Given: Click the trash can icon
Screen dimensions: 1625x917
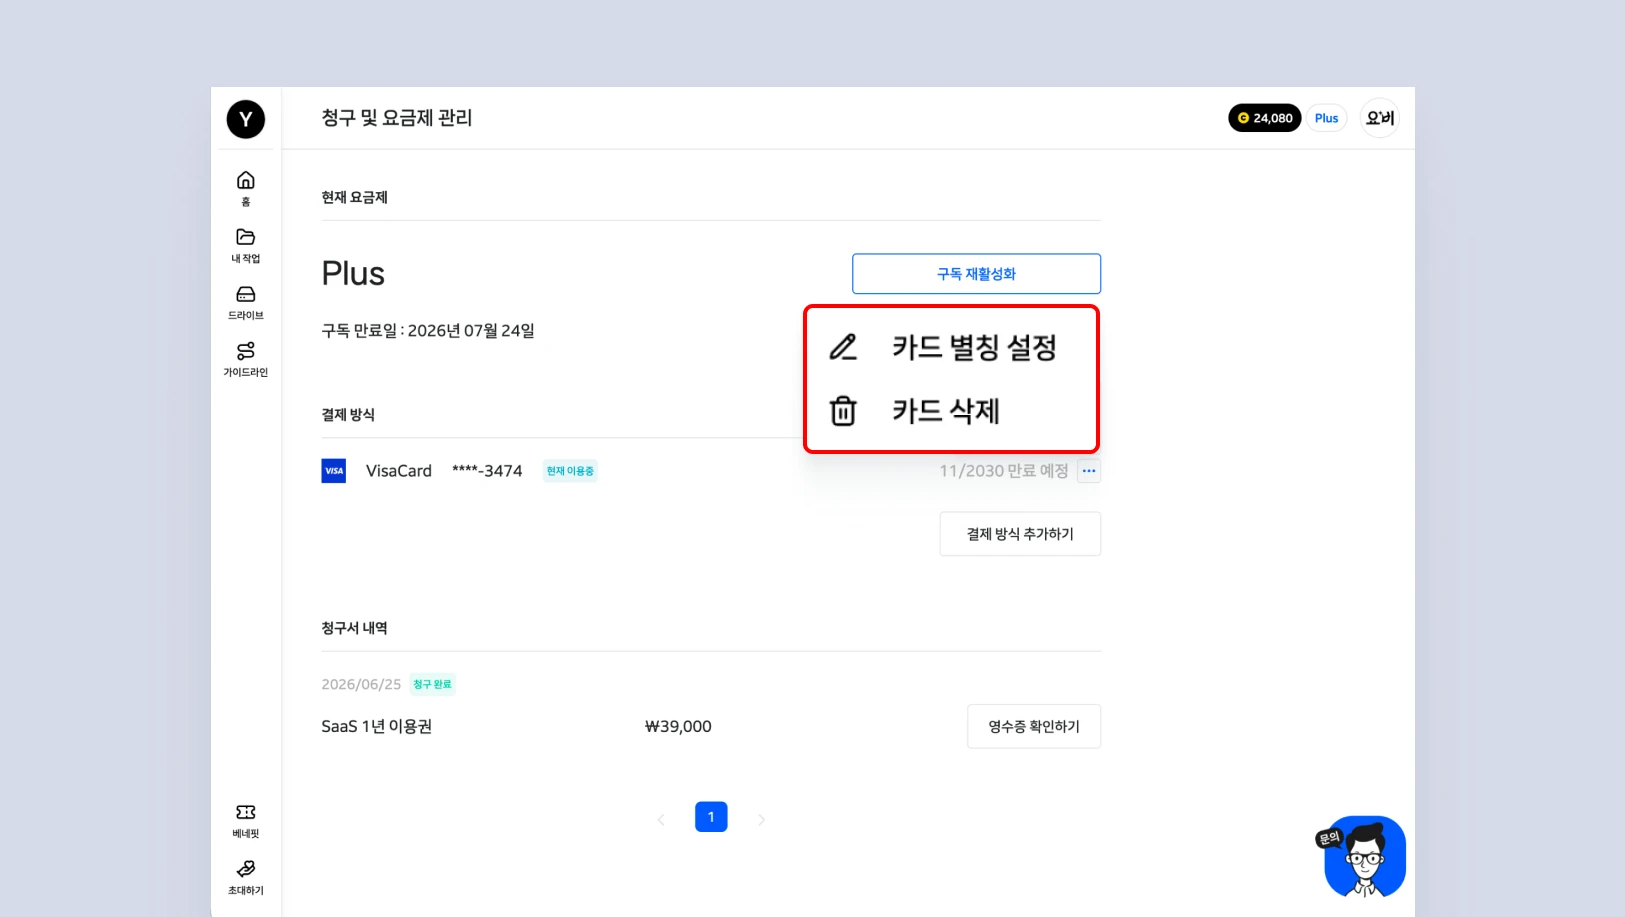Looking at the screenshot, I should click(843, 411).
